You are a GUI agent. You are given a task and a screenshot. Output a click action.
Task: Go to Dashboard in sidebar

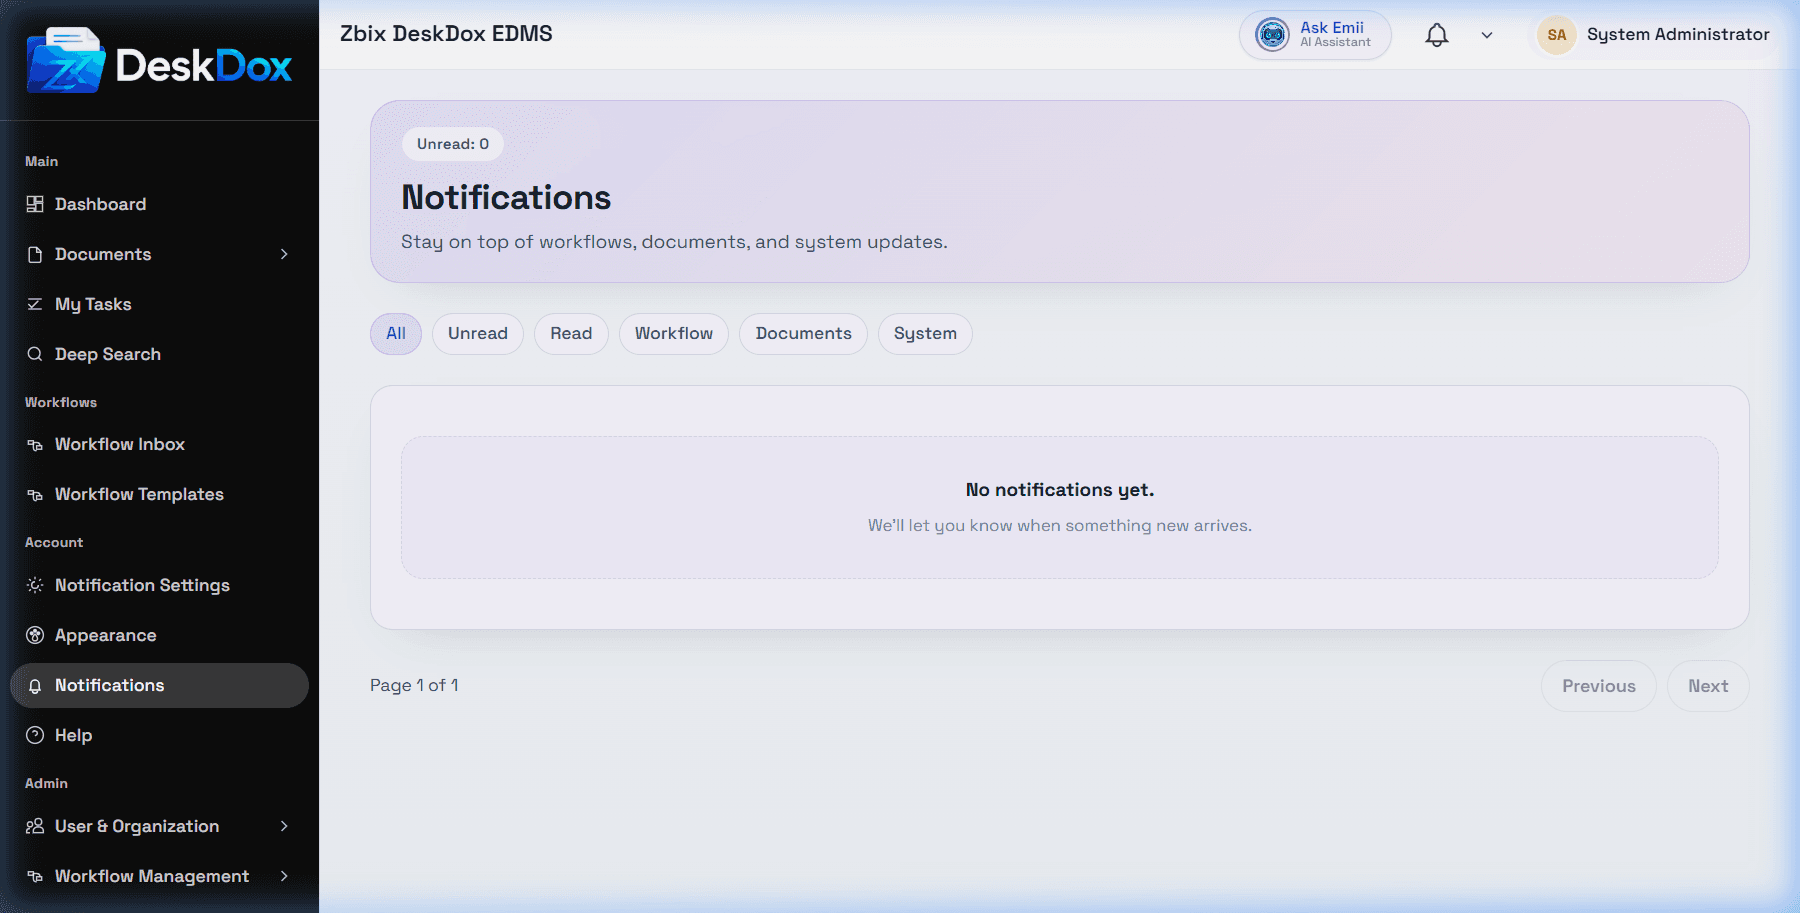(x=159, y=204)
